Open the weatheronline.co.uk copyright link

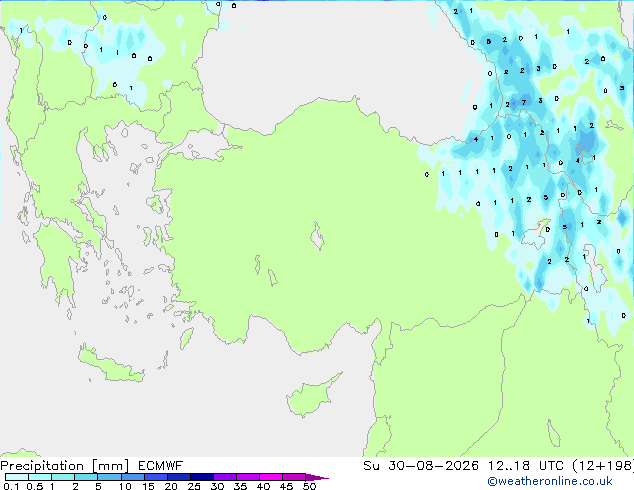[550, 481]
